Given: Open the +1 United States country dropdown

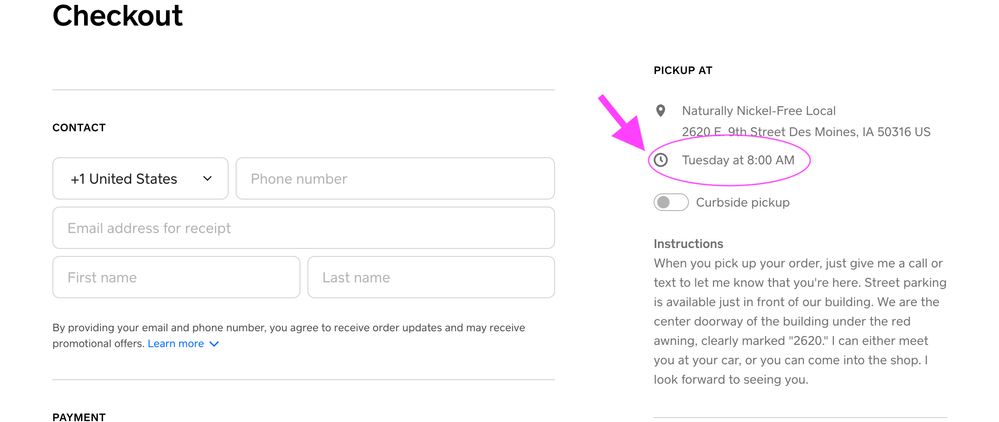Looking at the screenshot, I should [x=140, y=179].
